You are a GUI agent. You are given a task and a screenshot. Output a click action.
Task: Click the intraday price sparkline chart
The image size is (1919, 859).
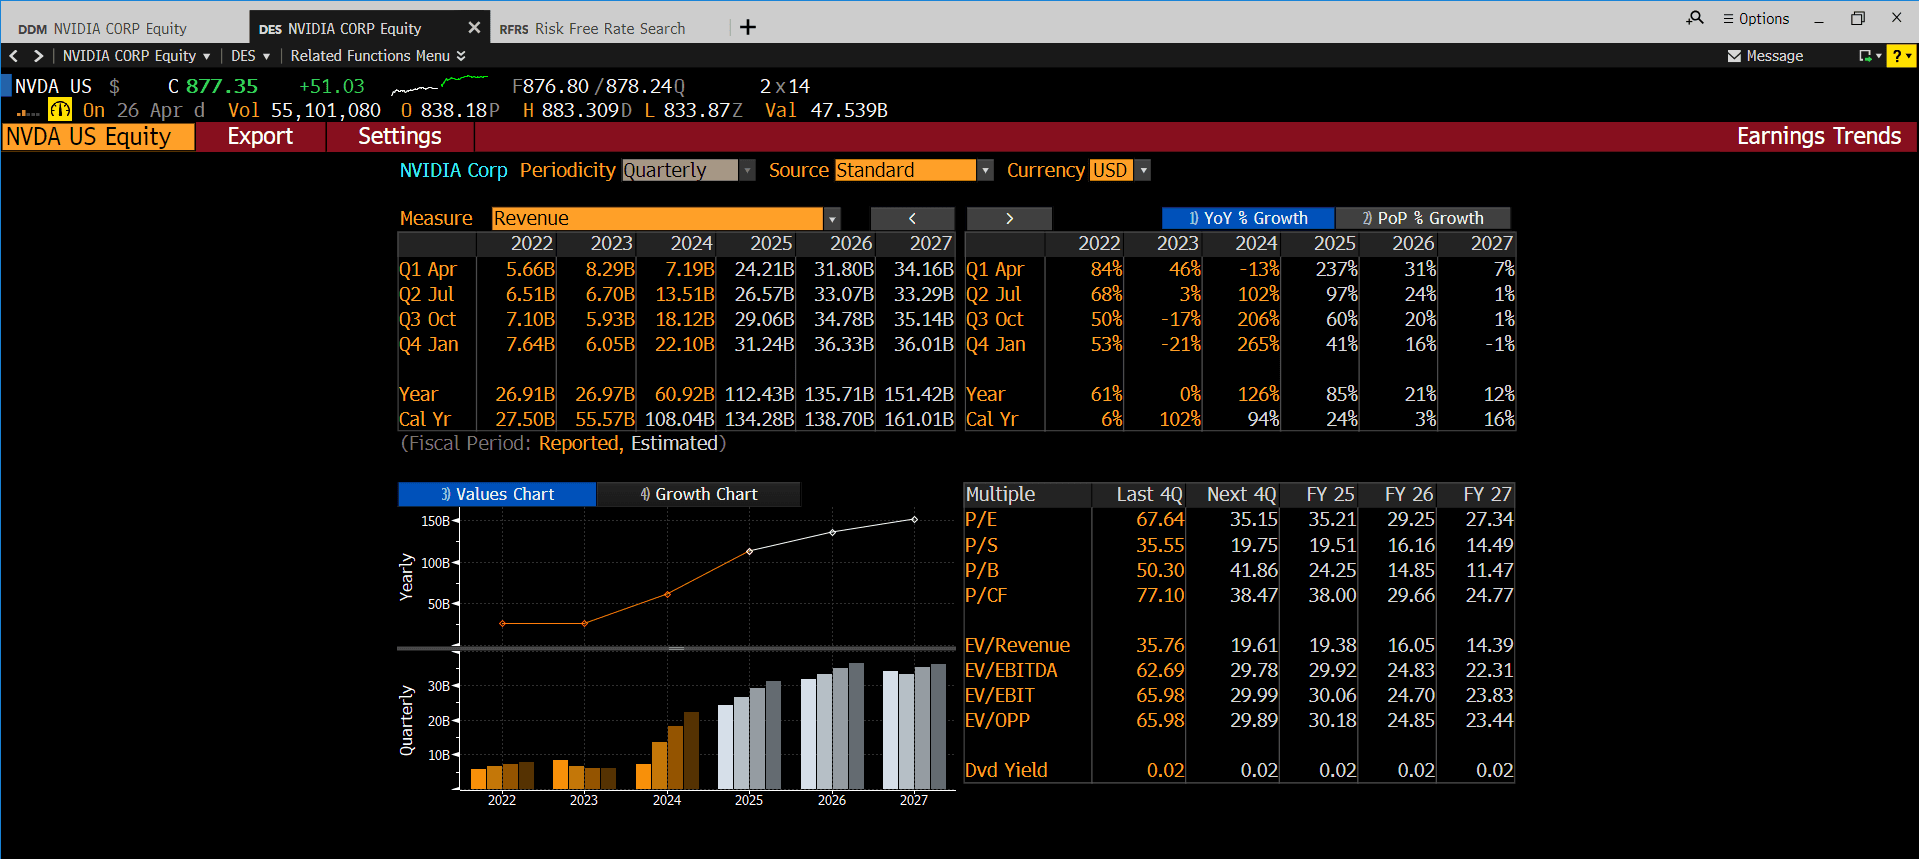(x=439, y=85)
